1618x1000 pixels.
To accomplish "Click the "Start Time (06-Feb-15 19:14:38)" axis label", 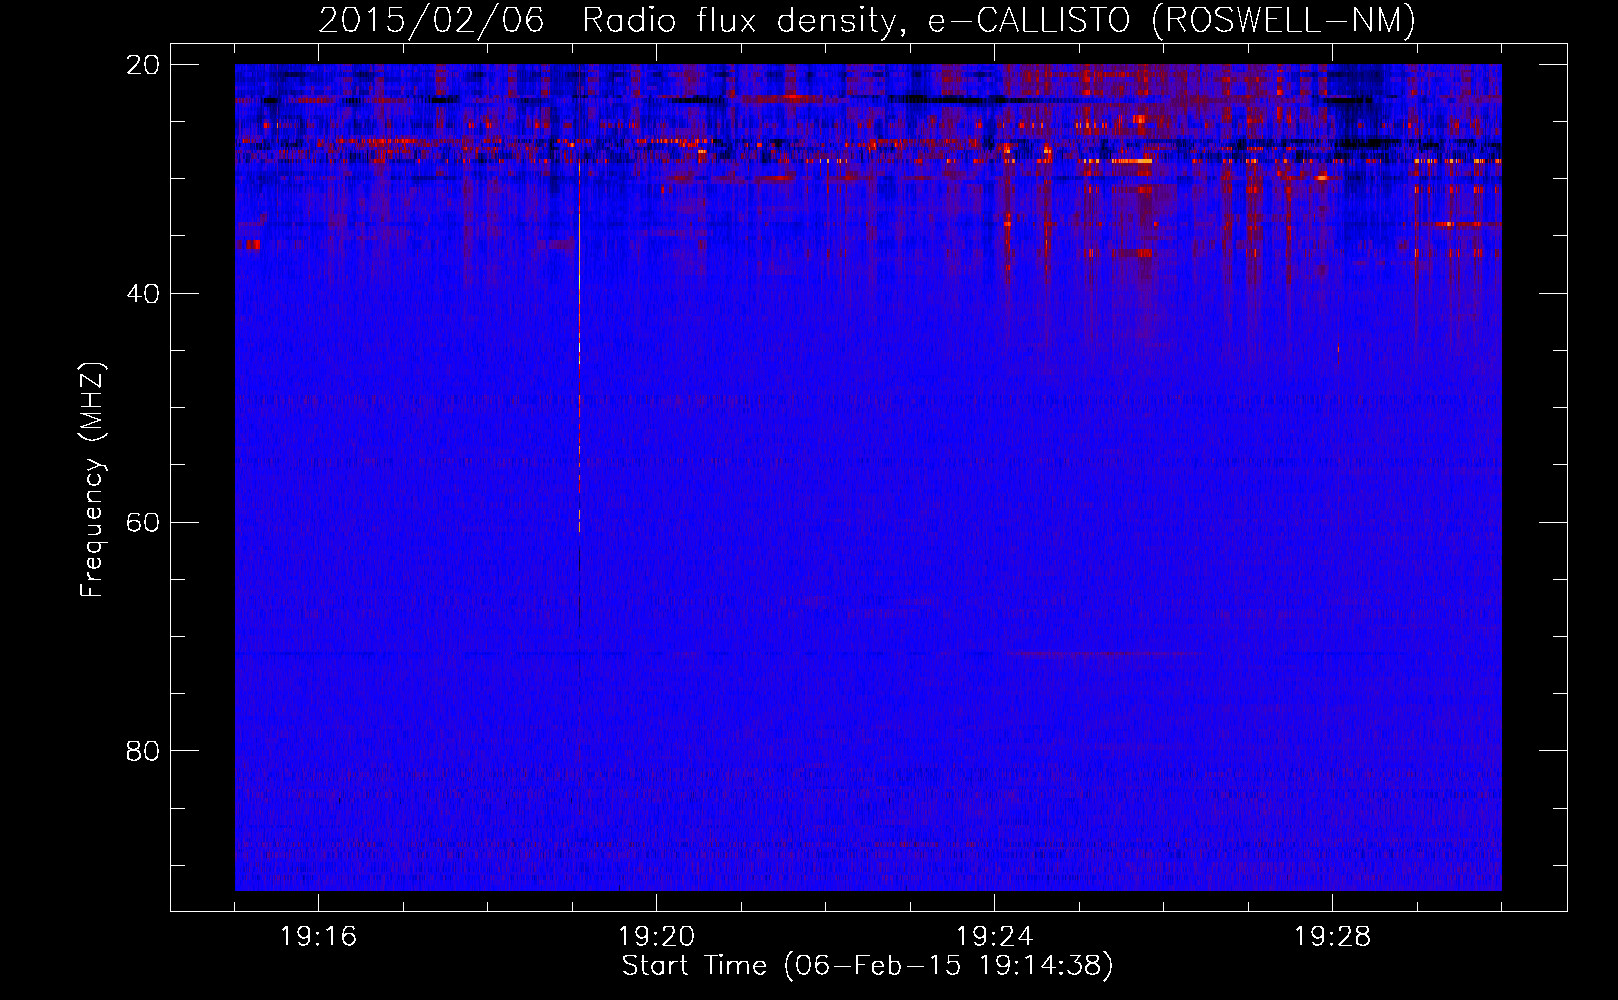I will click(867, 966).
